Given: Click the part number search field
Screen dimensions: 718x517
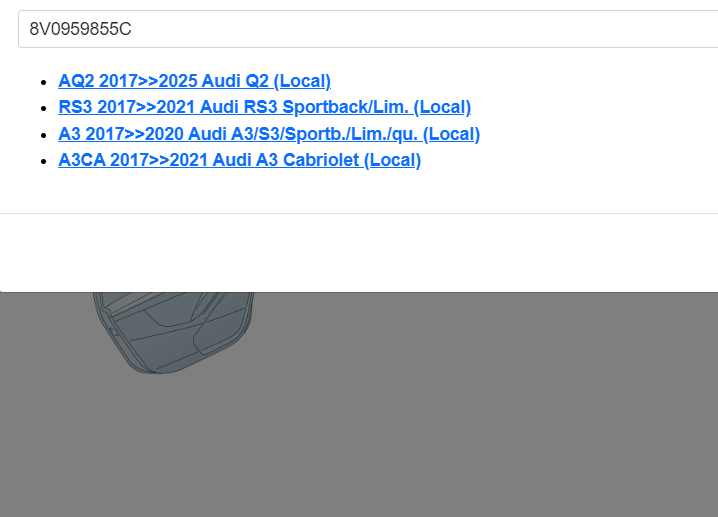Looking at the screenshot, I should (x=360, y=29).
